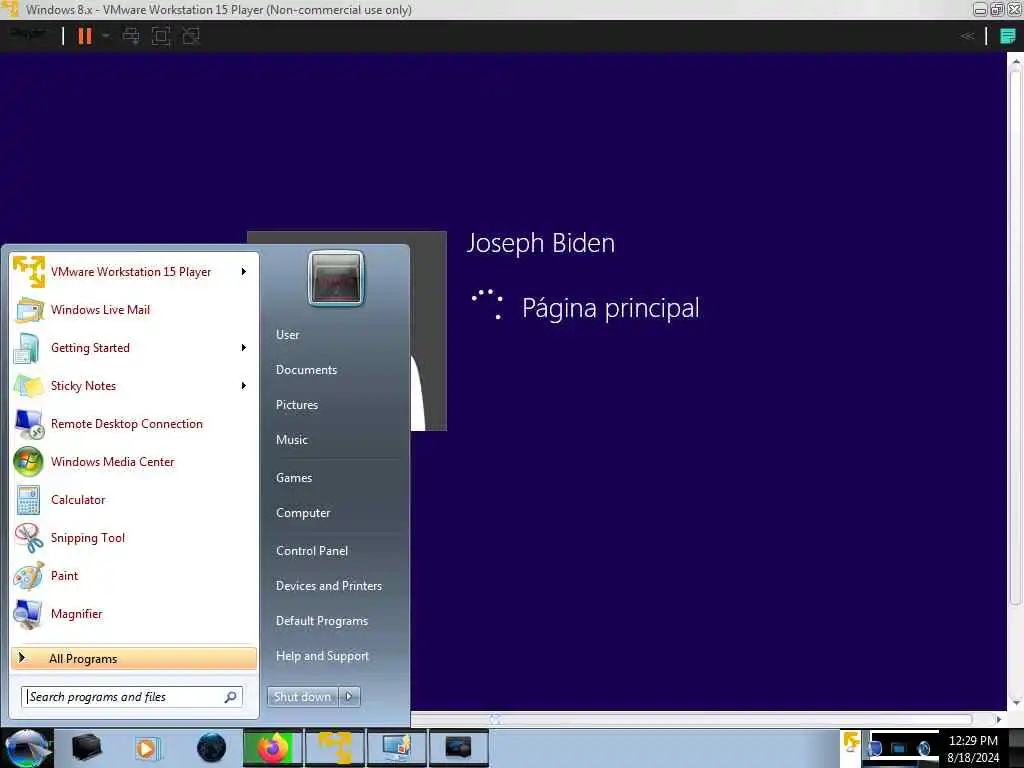Open Getting Started
Image resolution: width=1024 pixels, height=768 pixels.
[x=124, y=347]
